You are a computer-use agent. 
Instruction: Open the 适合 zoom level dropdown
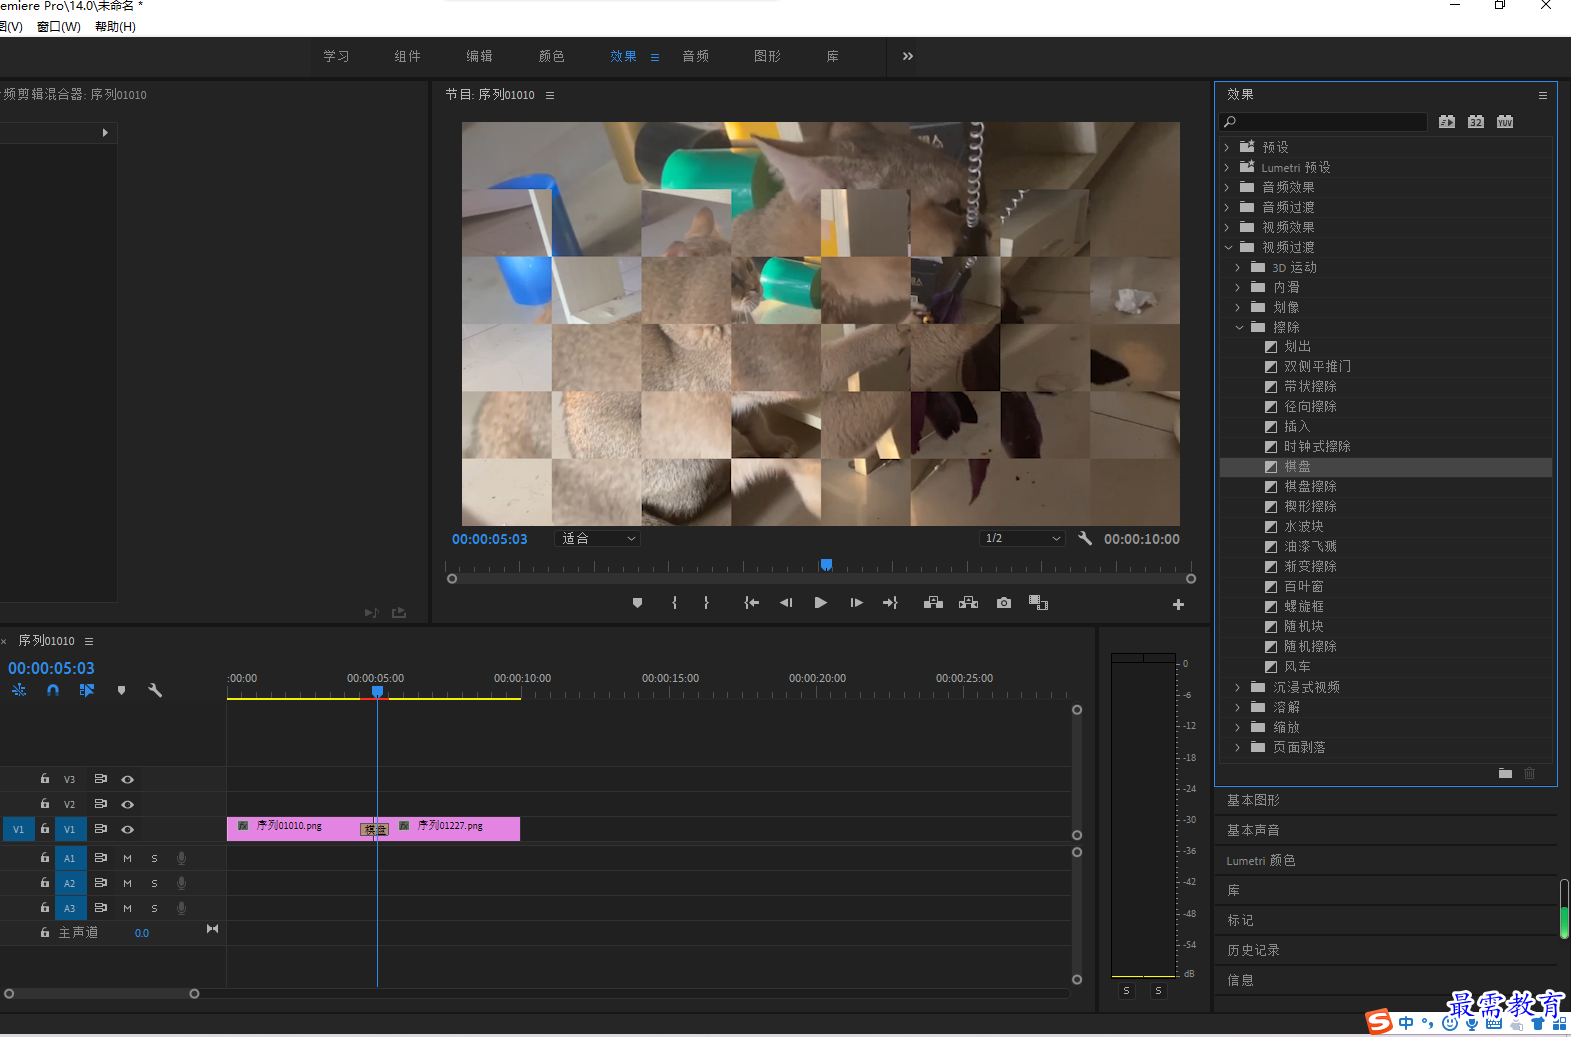[x=598, y=538]
